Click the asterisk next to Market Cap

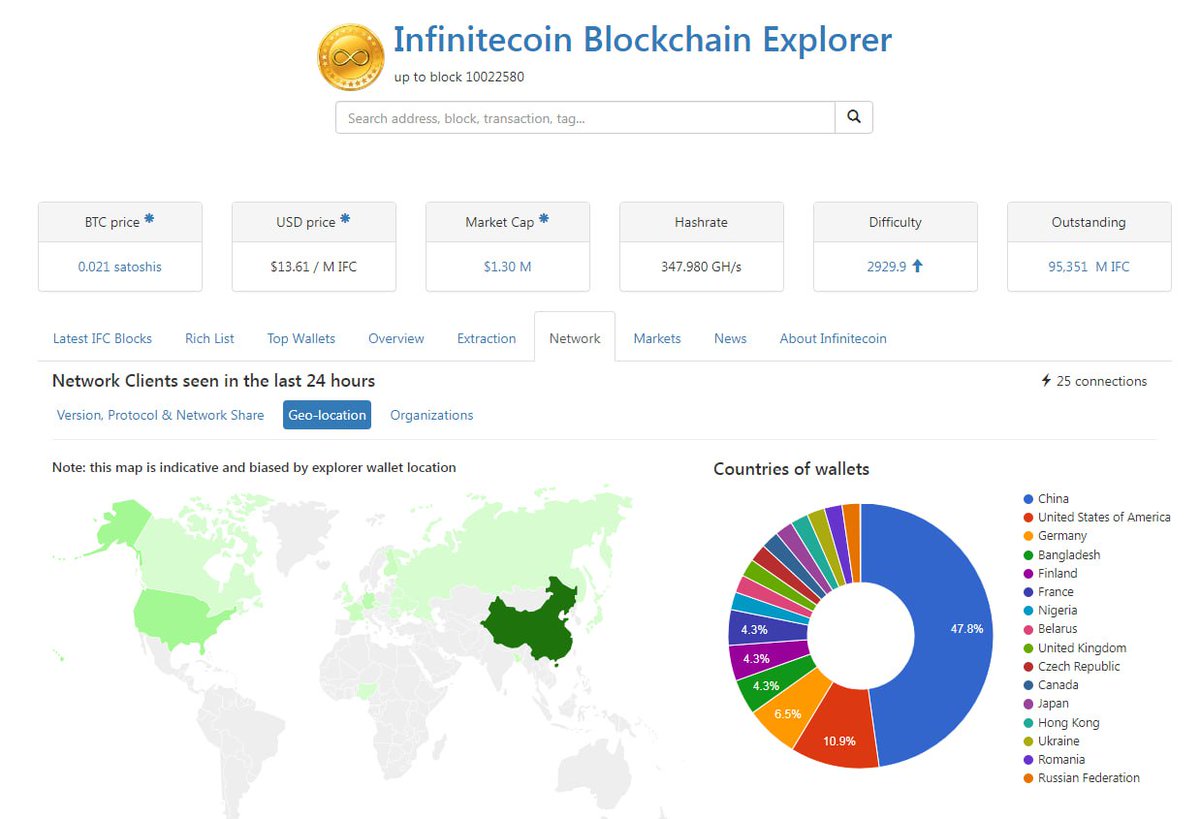(544, 219)
